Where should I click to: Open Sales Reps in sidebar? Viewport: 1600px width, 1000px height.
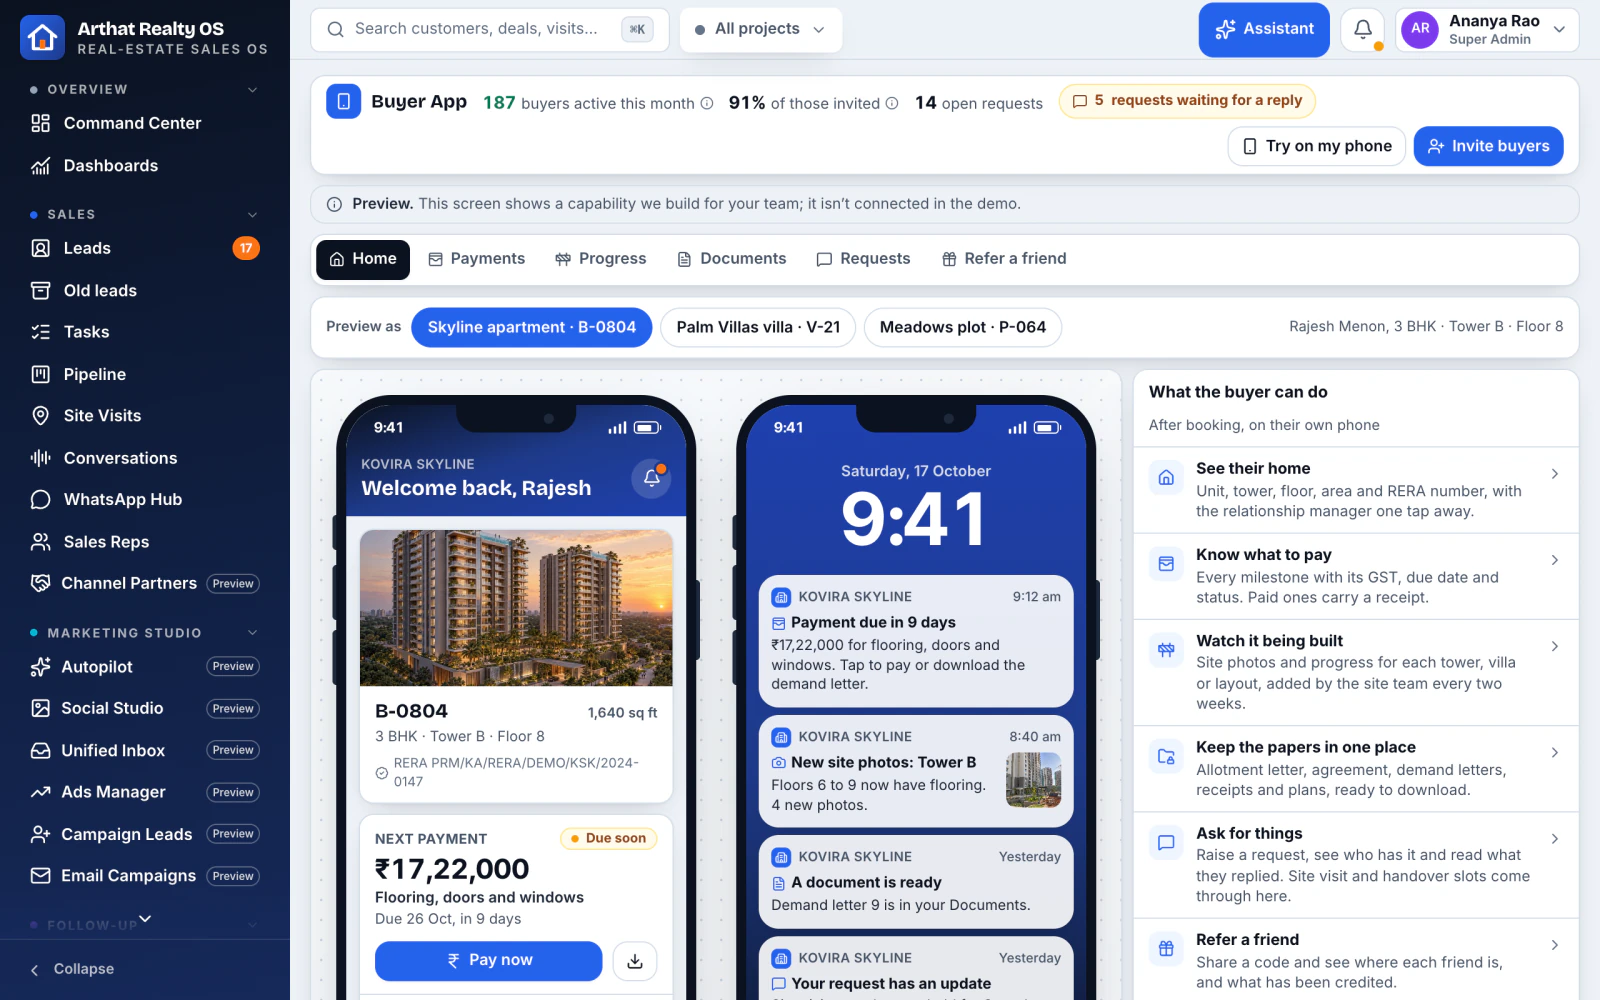(x=145, y=541)
